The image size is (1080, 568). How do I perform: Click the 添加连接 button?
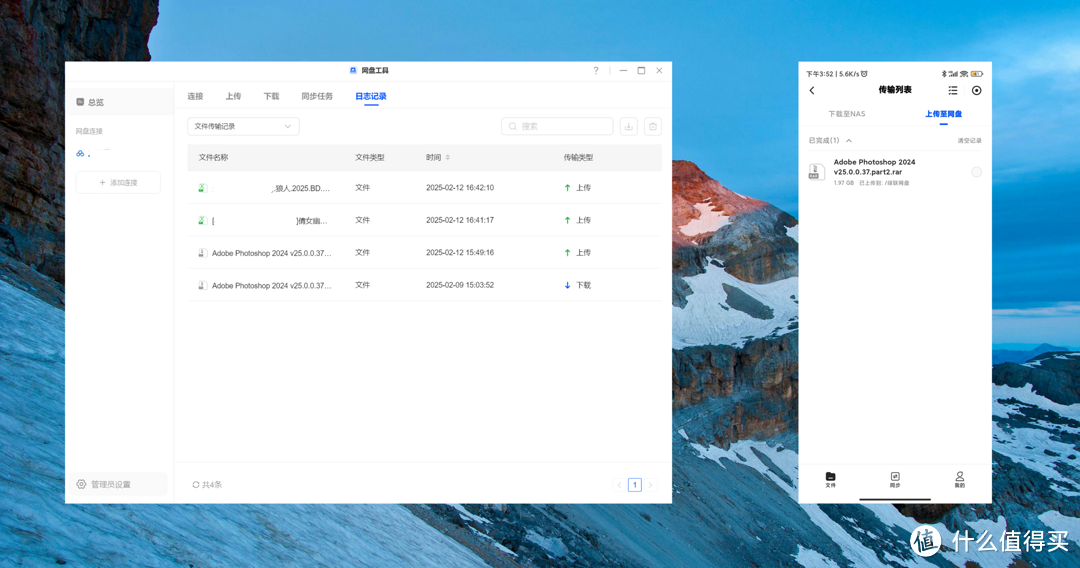click(x=118, y=183)
